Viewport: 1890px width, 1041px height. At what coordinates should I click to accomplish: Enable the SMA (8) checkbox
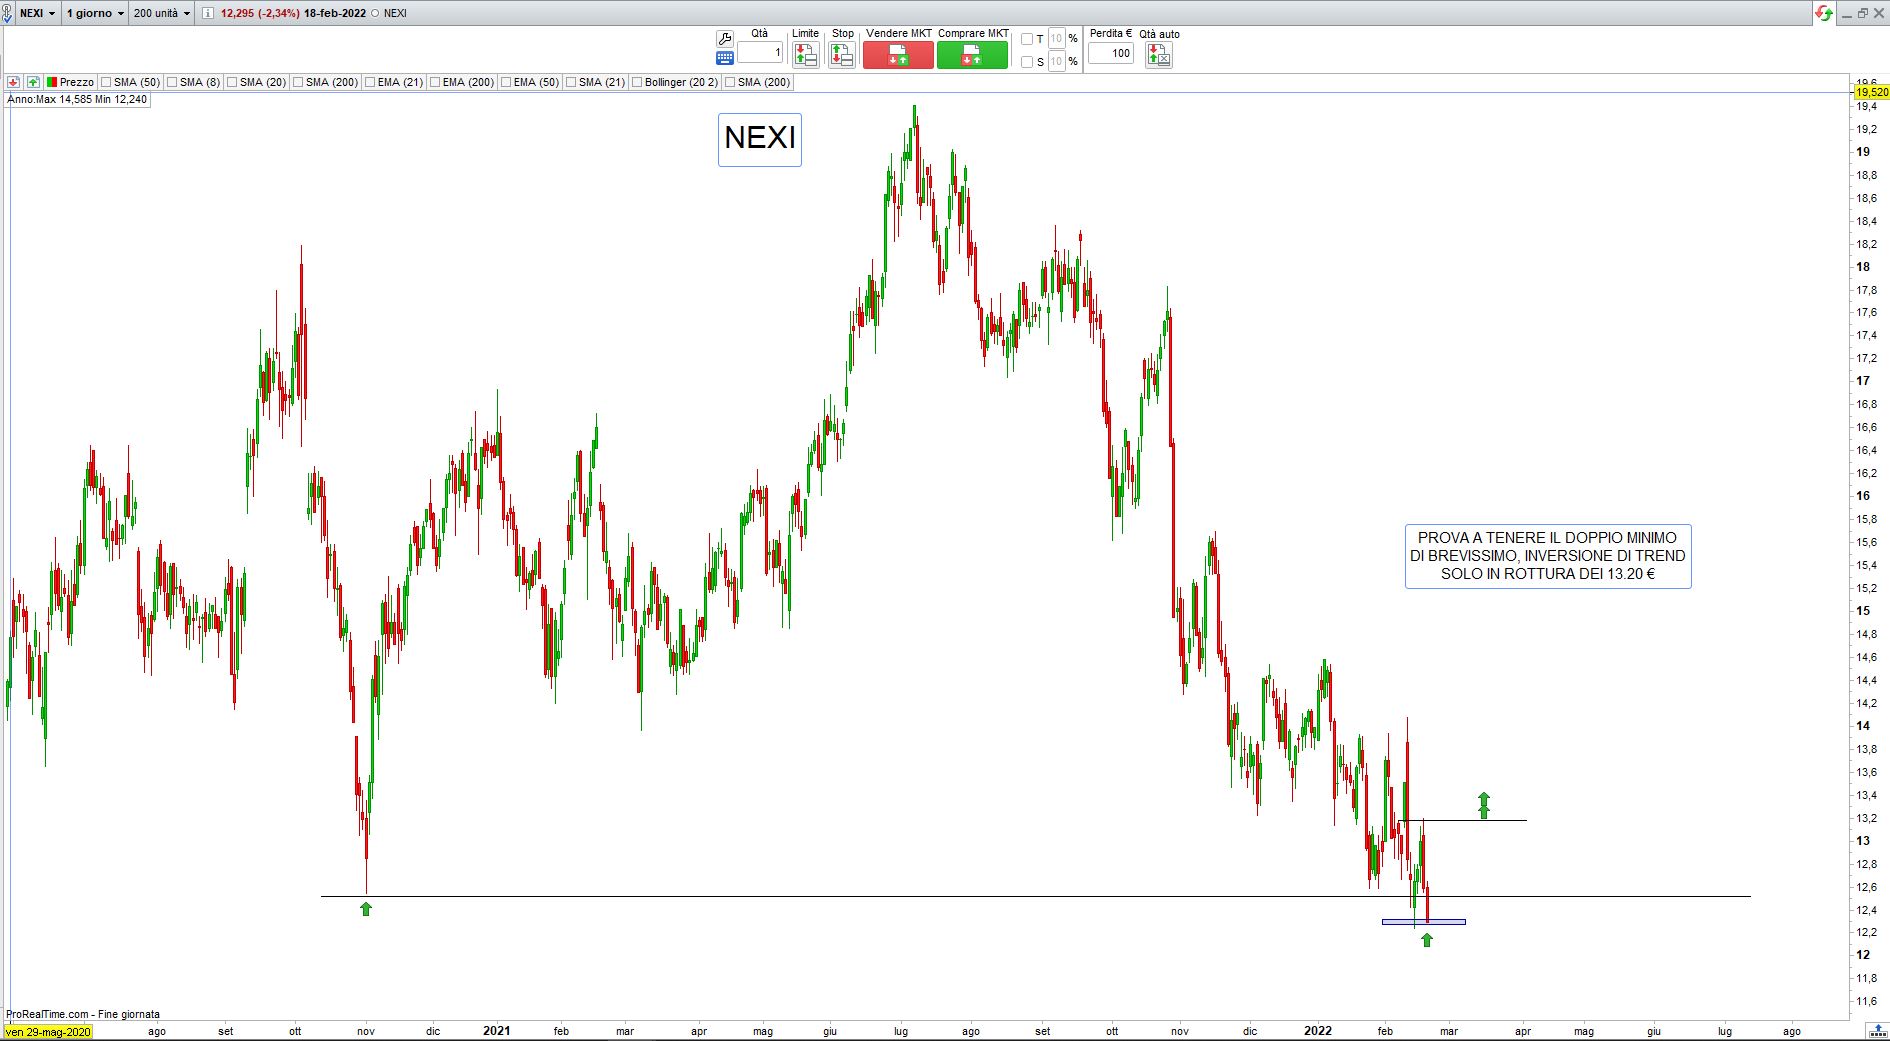[172, 82]
